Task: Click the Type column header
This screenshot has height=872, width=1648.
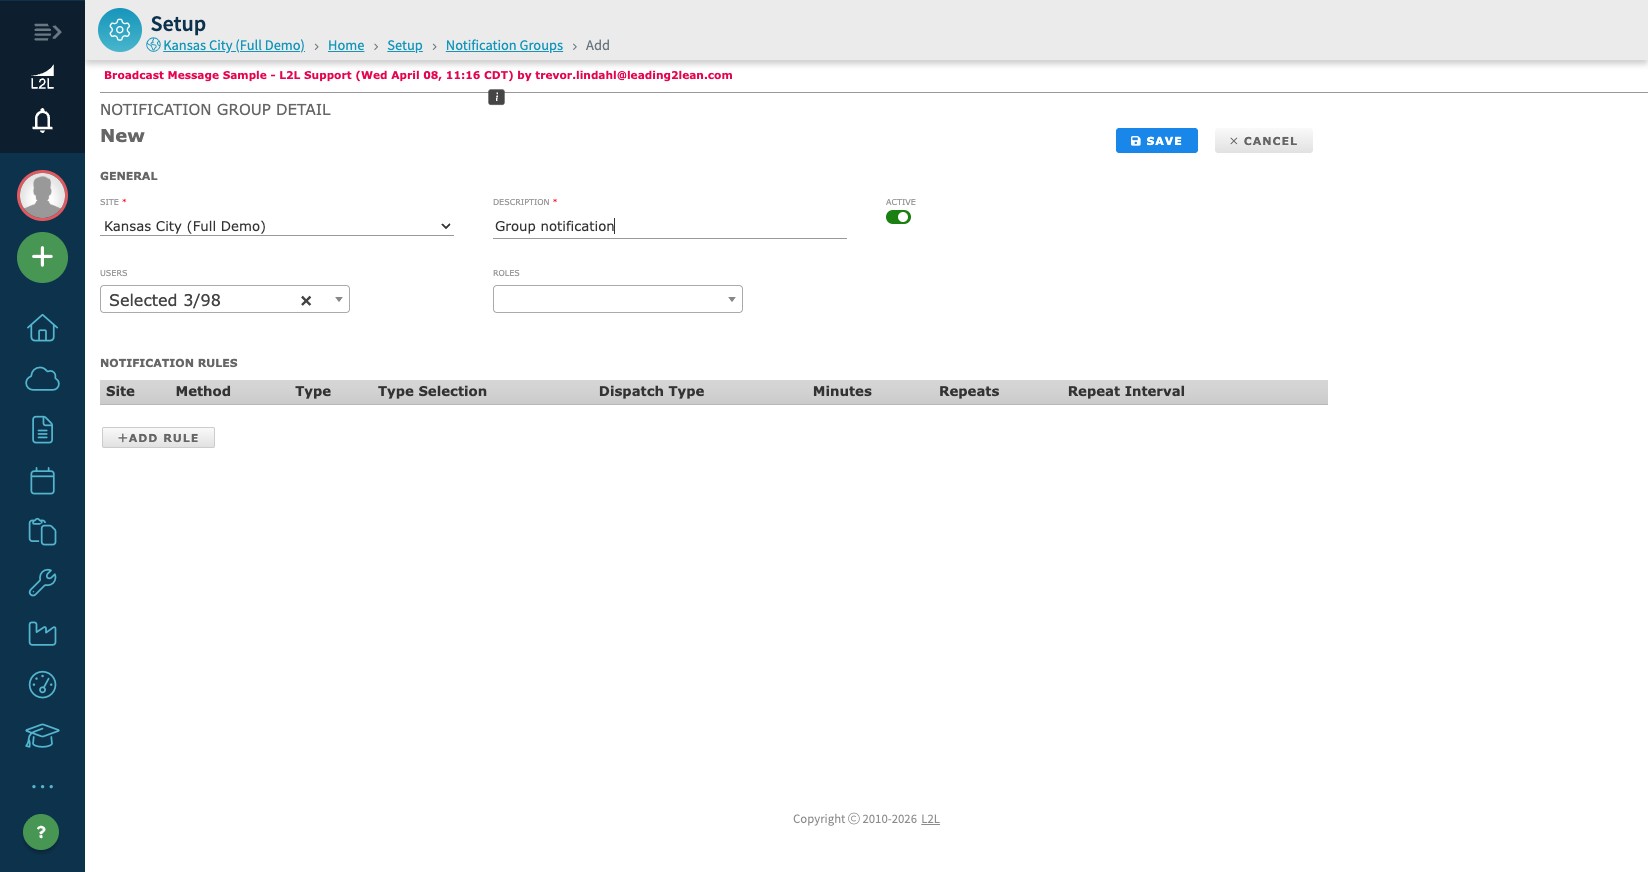Action: click(313, 391)
